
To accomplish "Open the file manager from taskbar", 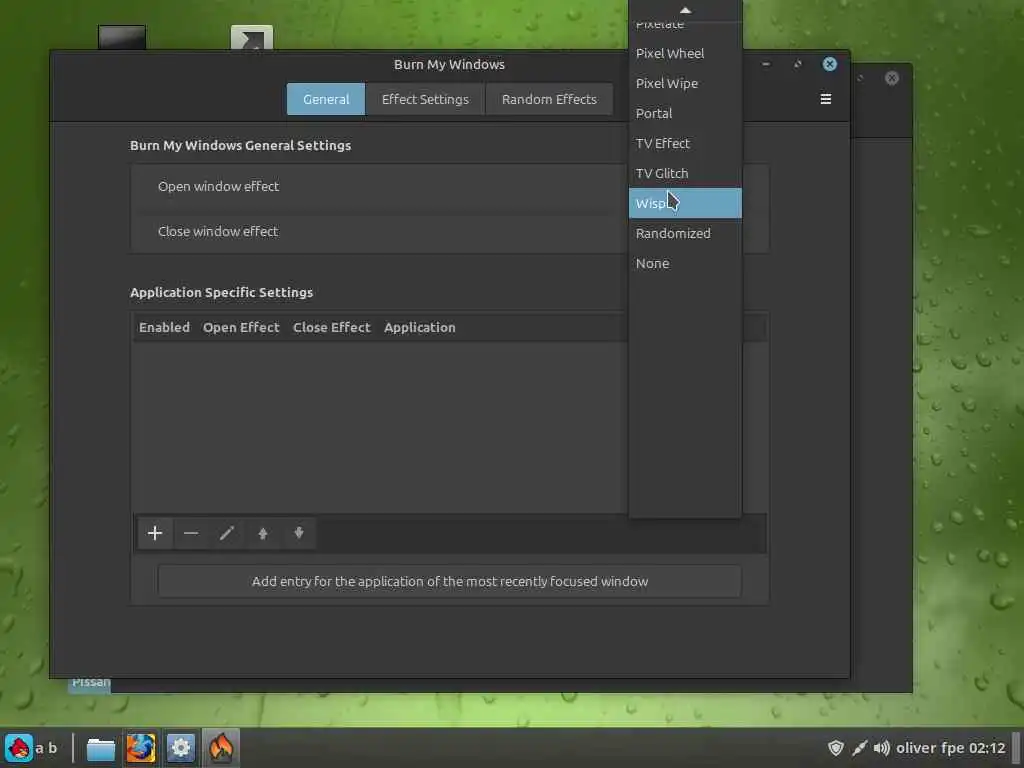I will coord(101,748).
